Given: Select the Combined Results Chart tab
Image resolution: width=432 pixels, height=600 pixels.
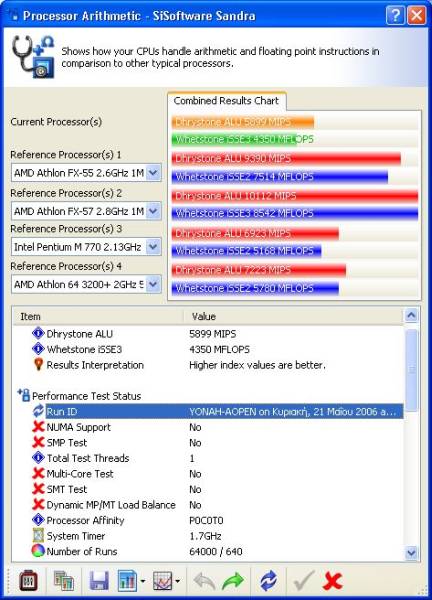Looking at the screenshot, I should click(x=226, y=101).
